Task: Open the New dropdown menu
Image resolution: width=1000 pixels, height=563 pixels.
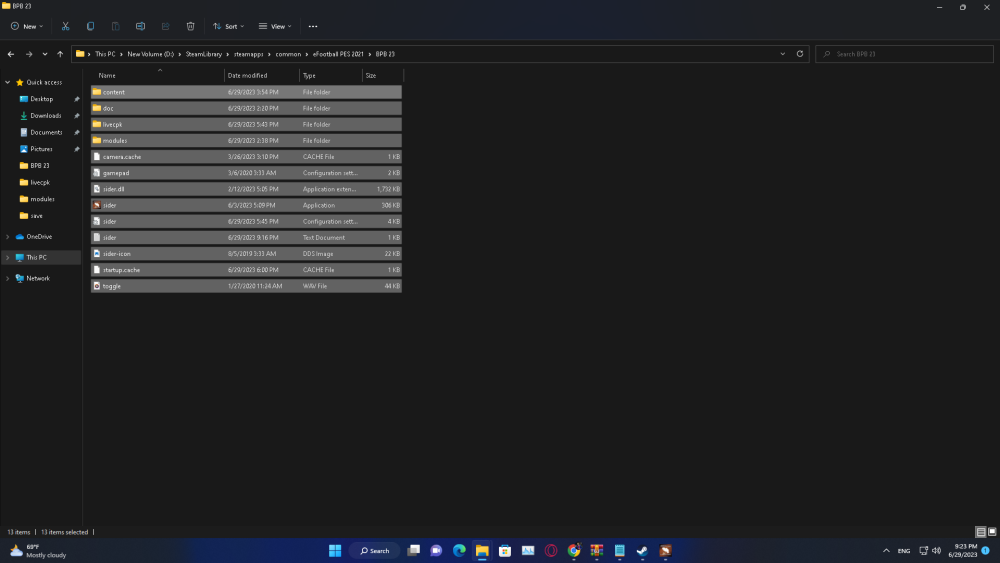Action: click(28, 26)
